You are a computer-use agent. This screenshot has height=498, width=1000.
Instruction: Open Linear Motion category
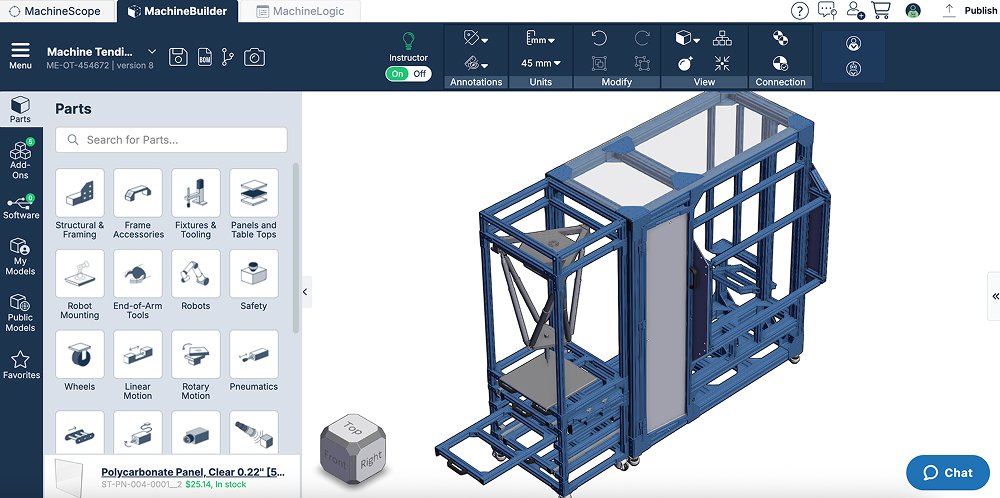coord(138,365)
